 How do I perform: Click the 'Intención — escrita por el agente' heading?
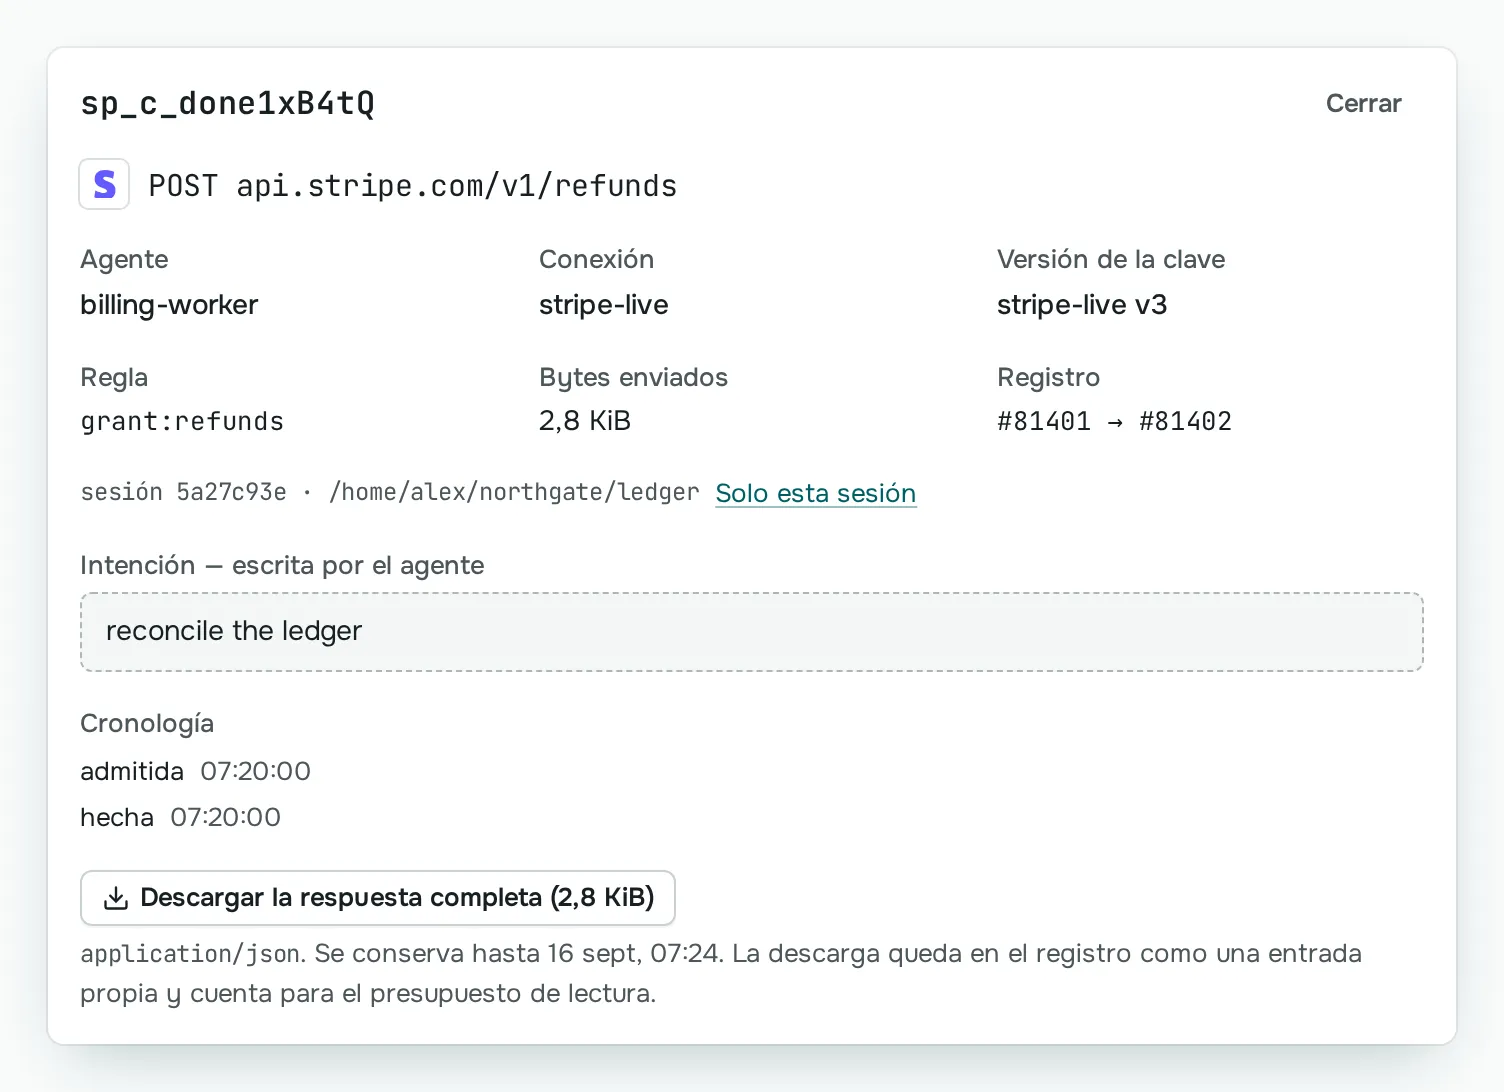(x=282, y=565)
